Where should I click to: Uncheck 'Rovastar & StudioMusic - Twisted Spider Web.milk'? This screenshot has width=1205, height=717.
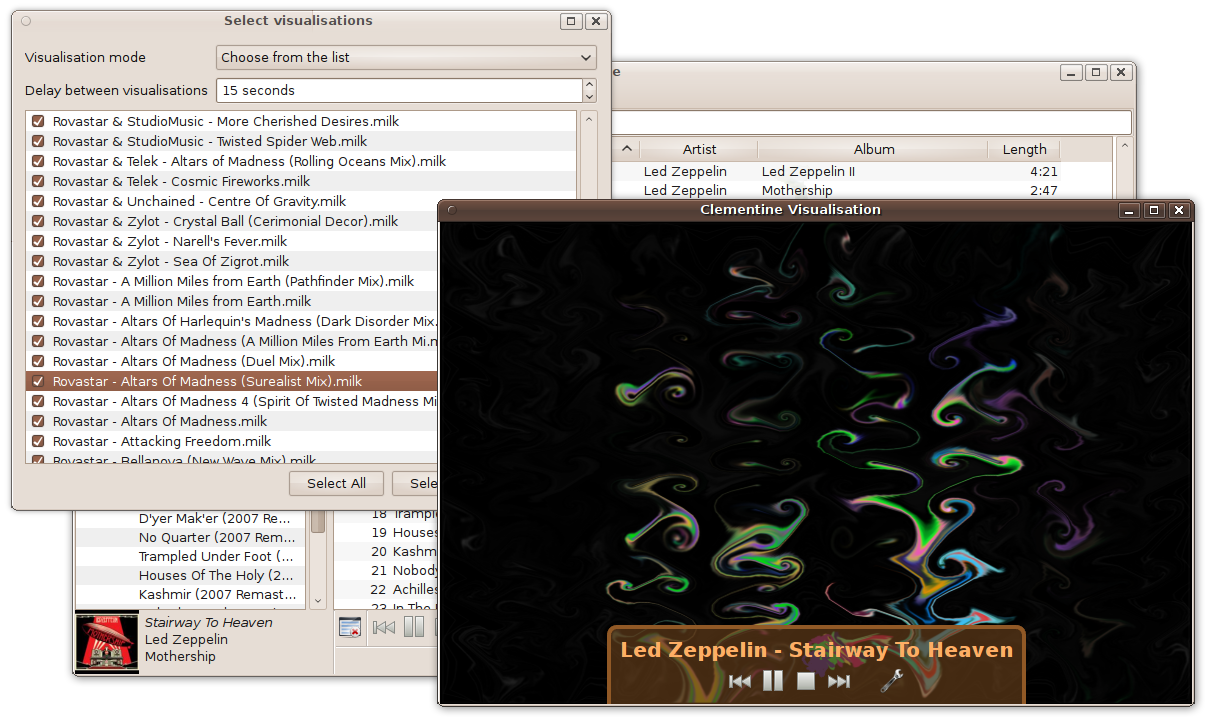click(x=38, y=141)
